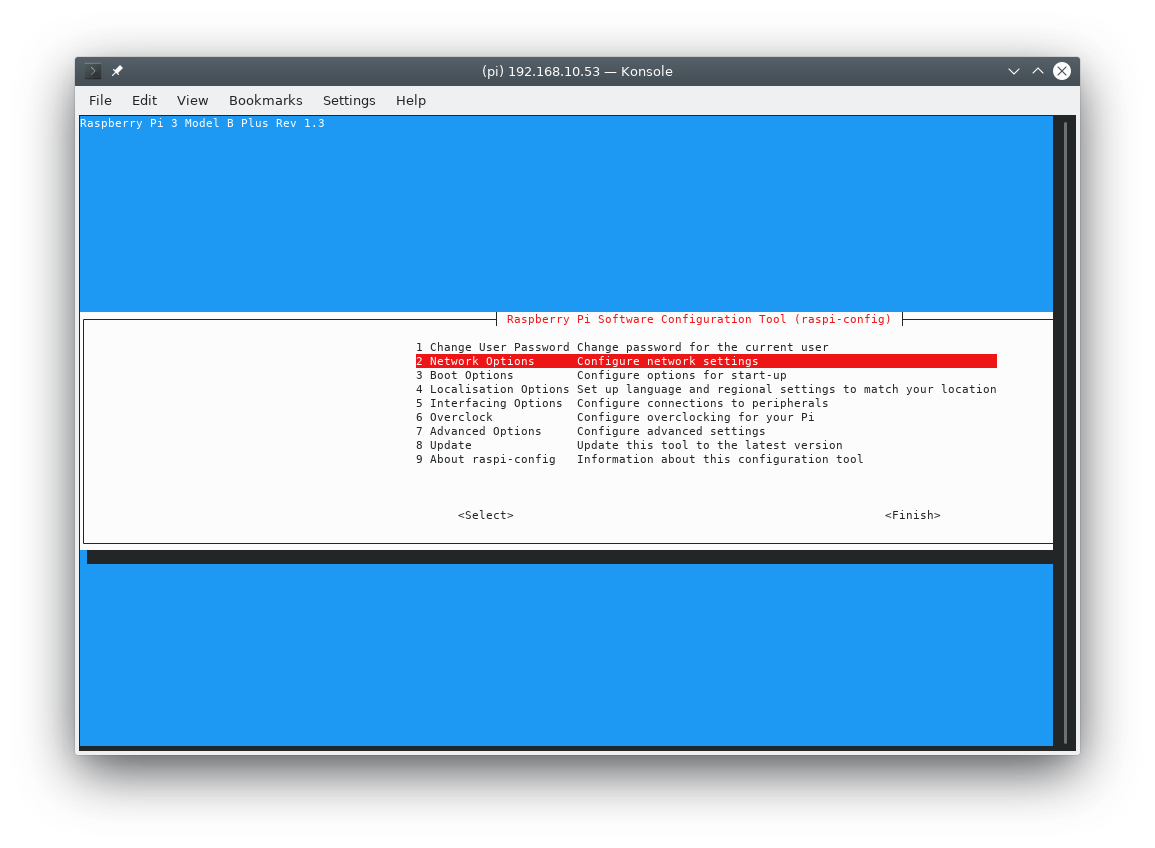Screen dimensions: 1155x848
Task: Maximize the Konsole window
Action: 1038,71
